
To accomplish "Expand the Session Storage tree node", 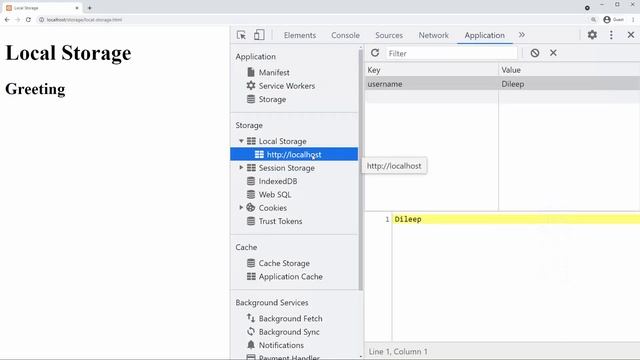I will [x=241, y=168].
